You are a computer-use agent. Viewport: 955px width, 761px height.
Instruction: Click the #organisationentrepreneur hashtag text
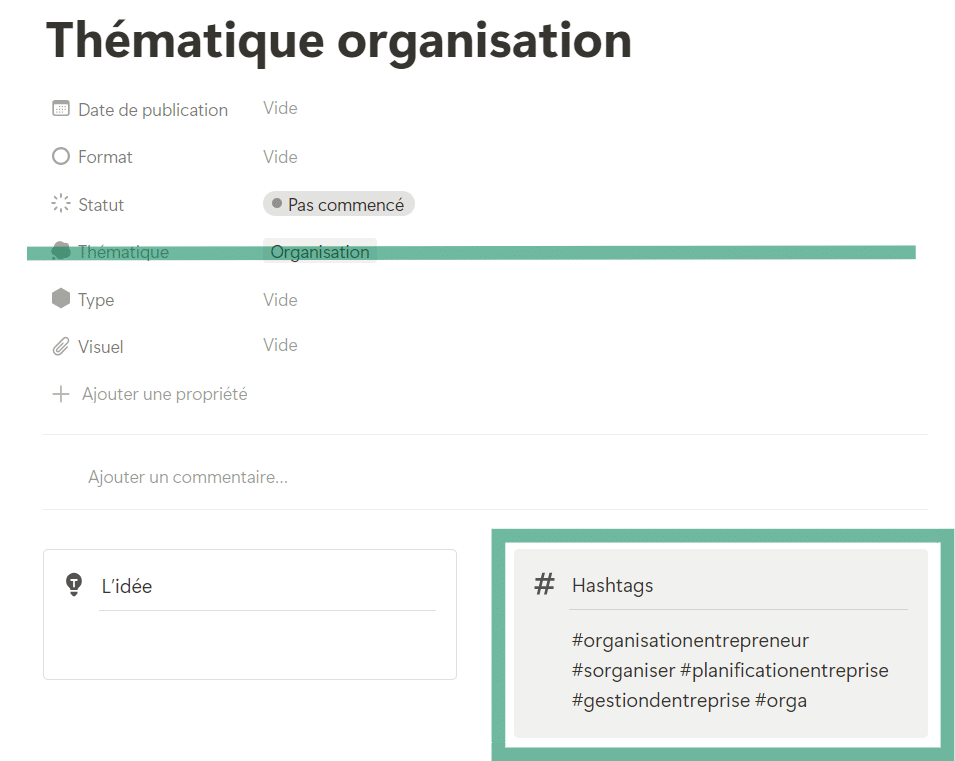click(690, 640)
